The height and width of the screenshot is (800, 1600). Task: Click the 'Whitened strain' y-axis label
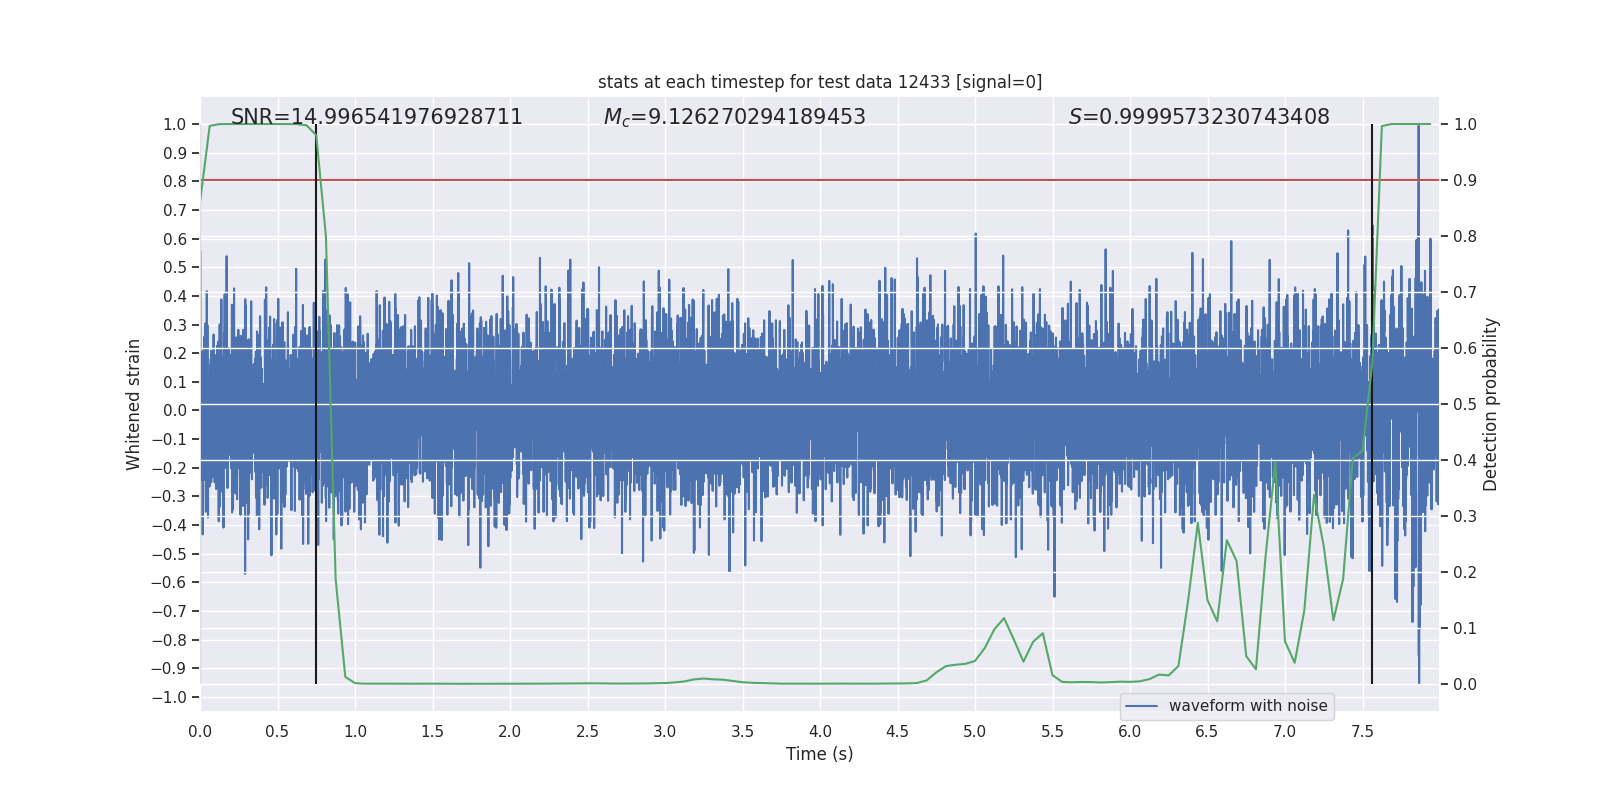pyautogui.click(x=133, y=404)
